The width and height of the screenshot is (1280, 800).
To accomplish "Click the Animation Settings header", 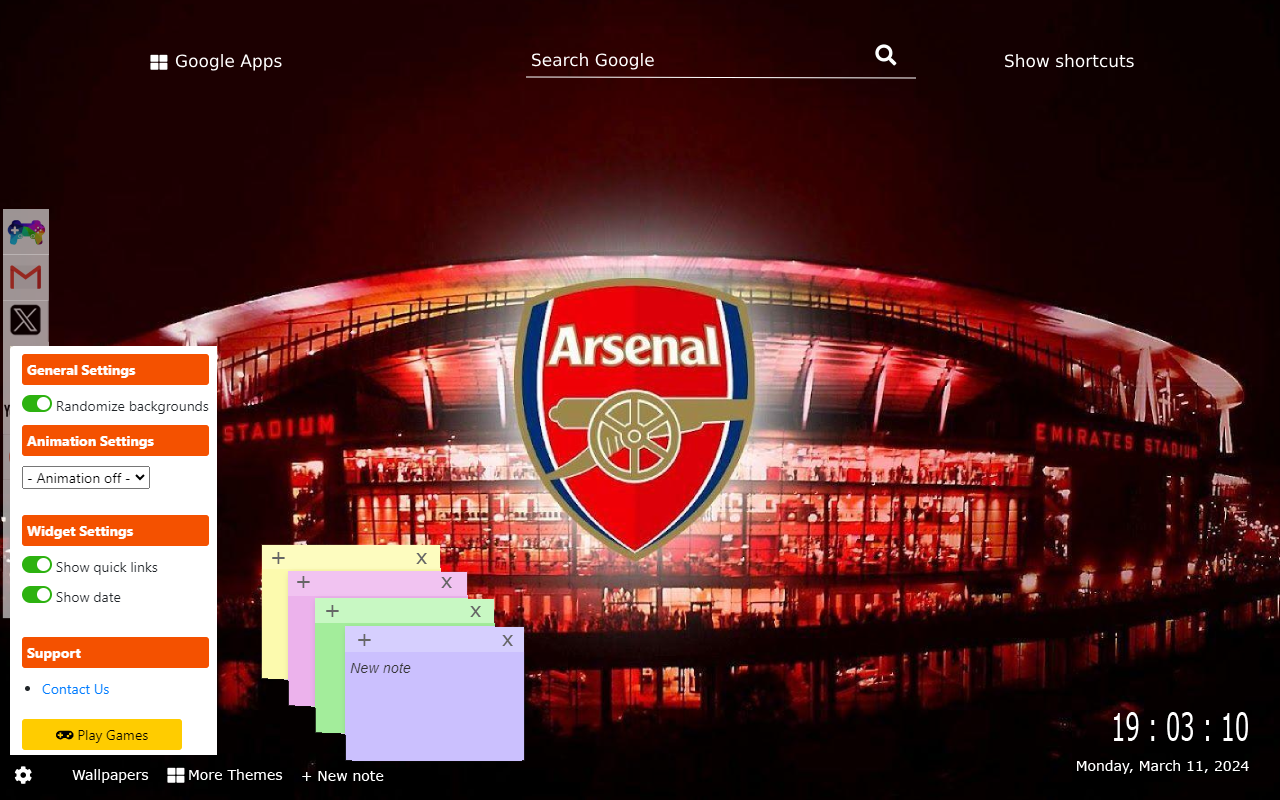I will point(115,440).
